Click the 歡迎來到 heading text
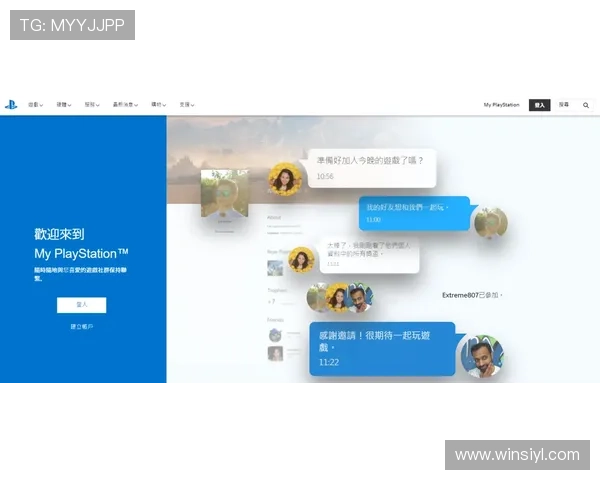 [59, 234]
